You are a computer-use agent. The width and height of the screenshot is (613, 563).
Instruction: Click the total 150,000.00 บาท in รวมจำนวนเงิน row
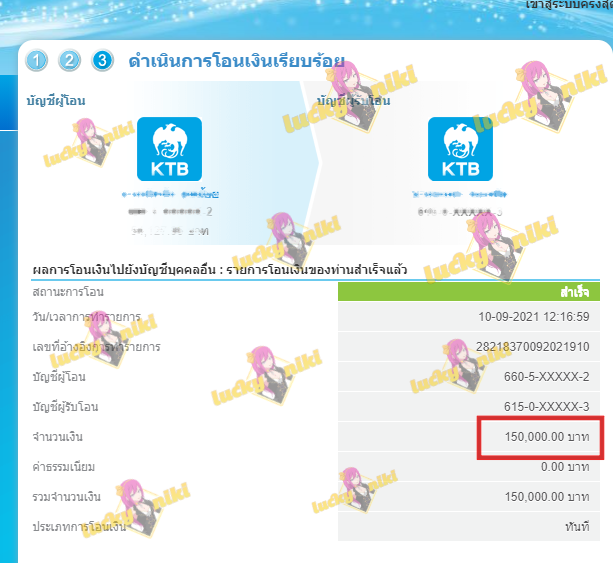[x=547, y=497]
